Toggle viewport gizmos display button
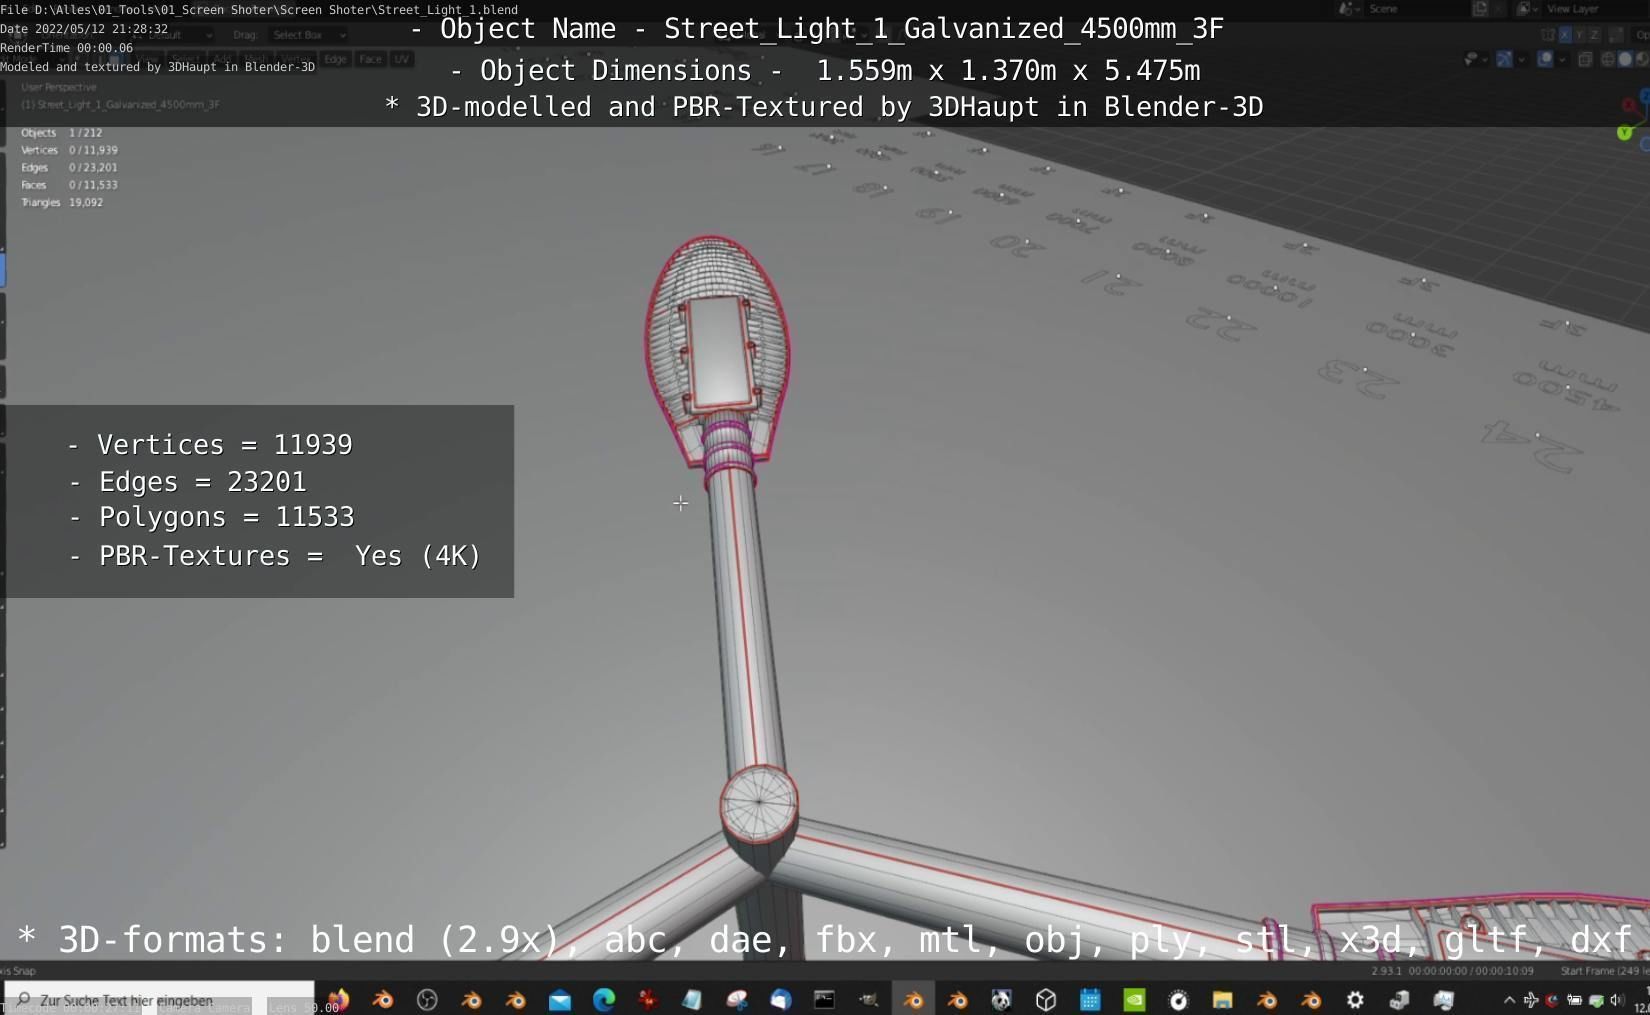 (1504, 59)
